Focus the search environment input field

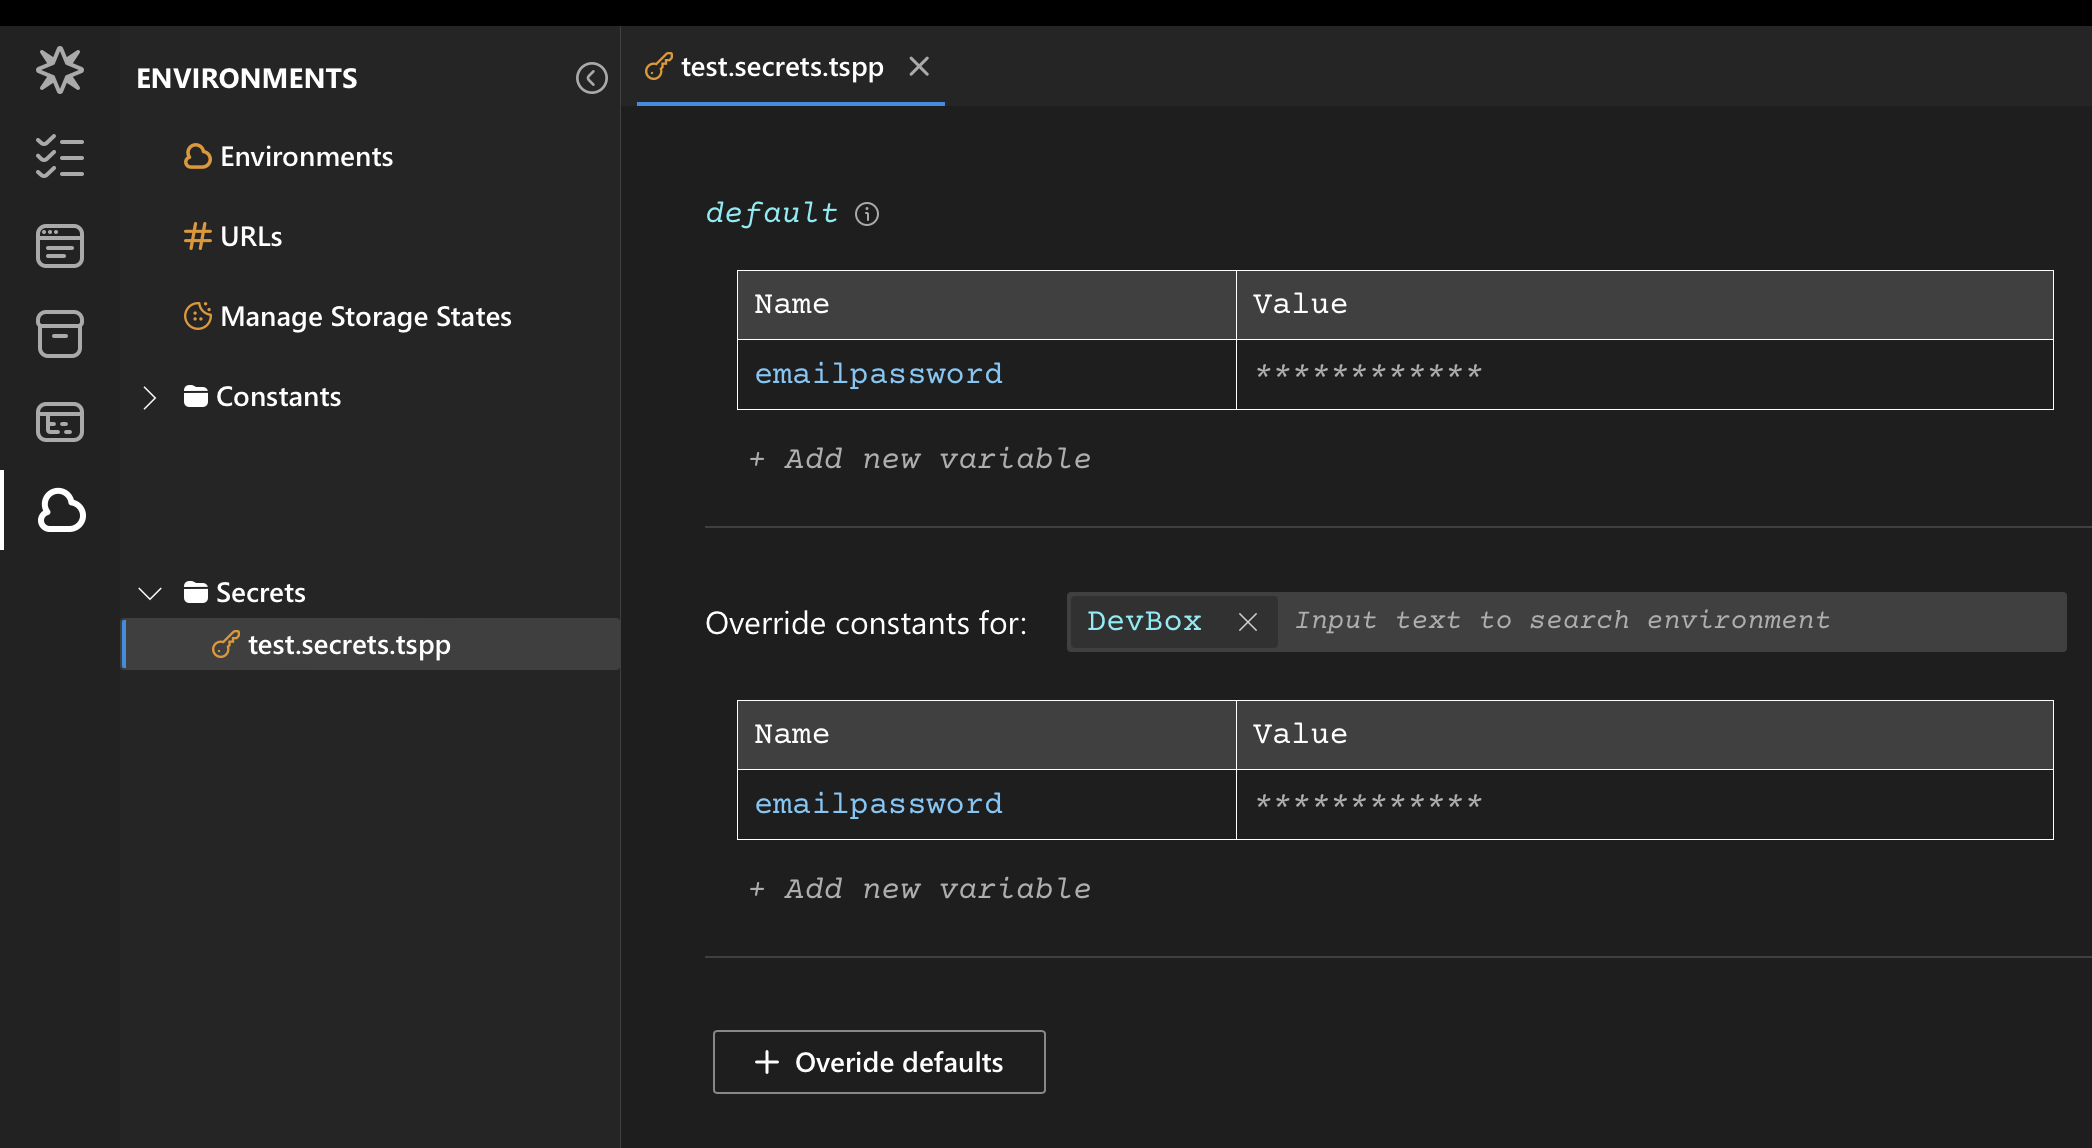tap(1670, 621)
